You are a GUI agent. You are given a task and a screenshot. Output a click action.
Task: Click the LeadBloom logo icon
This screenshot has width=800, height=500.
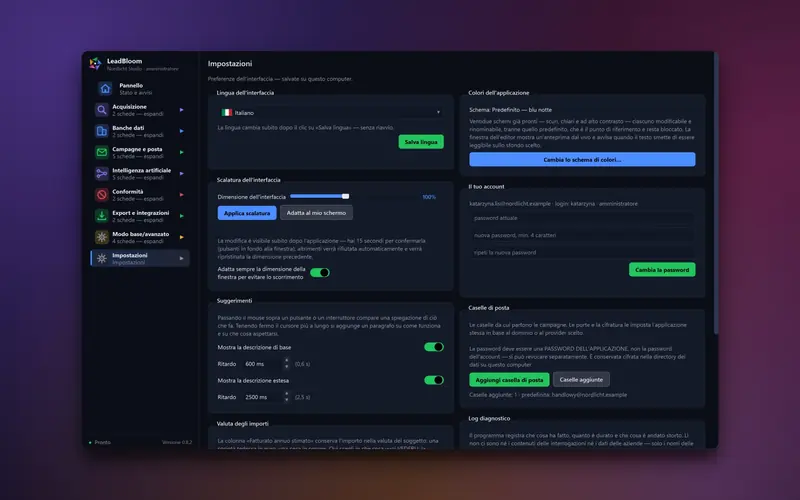95,63
